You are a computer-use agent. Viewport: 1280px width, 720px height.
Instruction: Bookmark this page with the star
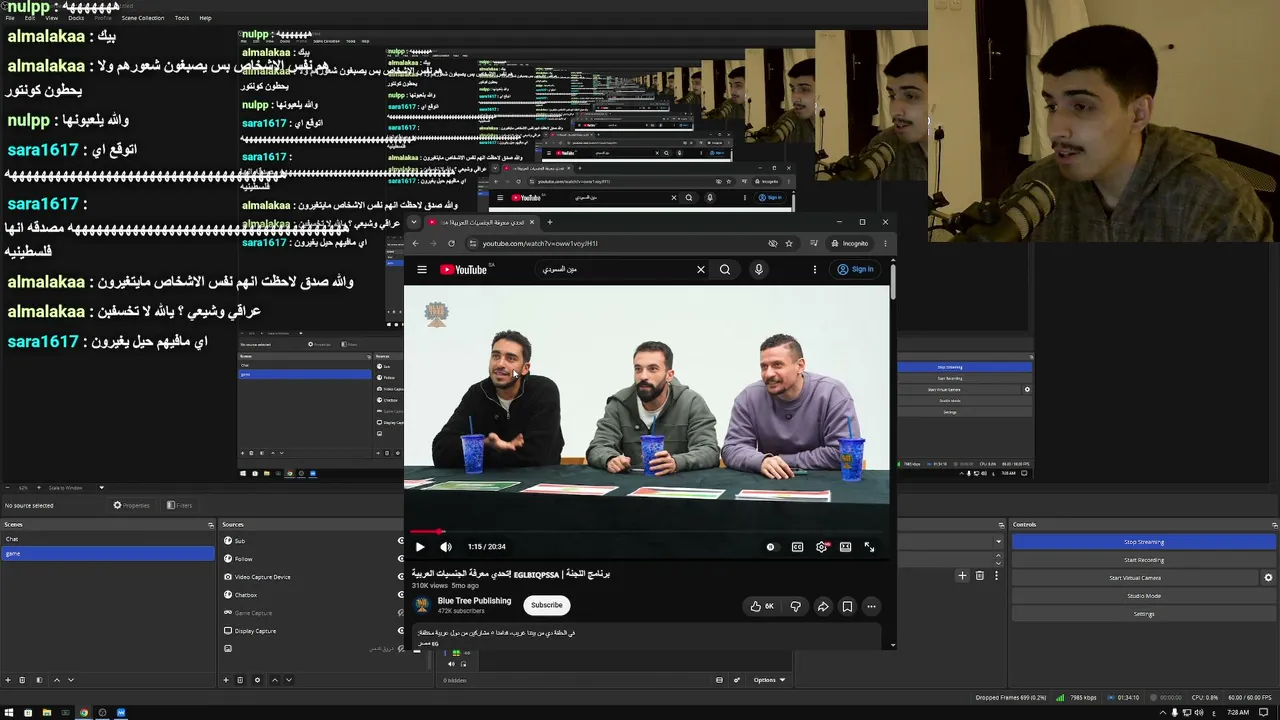coord(789,243)
